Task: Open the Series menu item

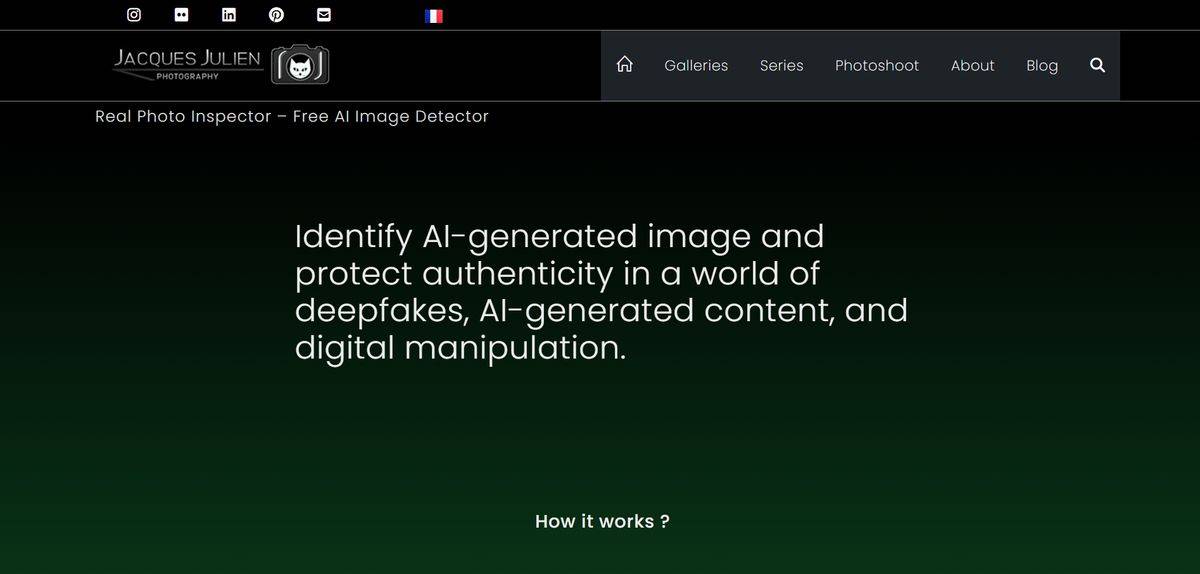Action: click(781, 65)
